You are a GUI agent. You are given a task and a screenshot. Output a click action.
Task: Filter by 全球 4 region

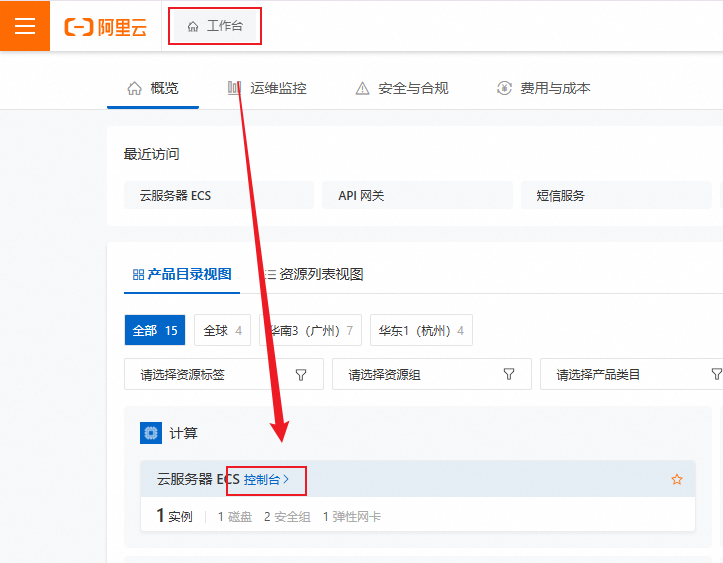(223, 330)
